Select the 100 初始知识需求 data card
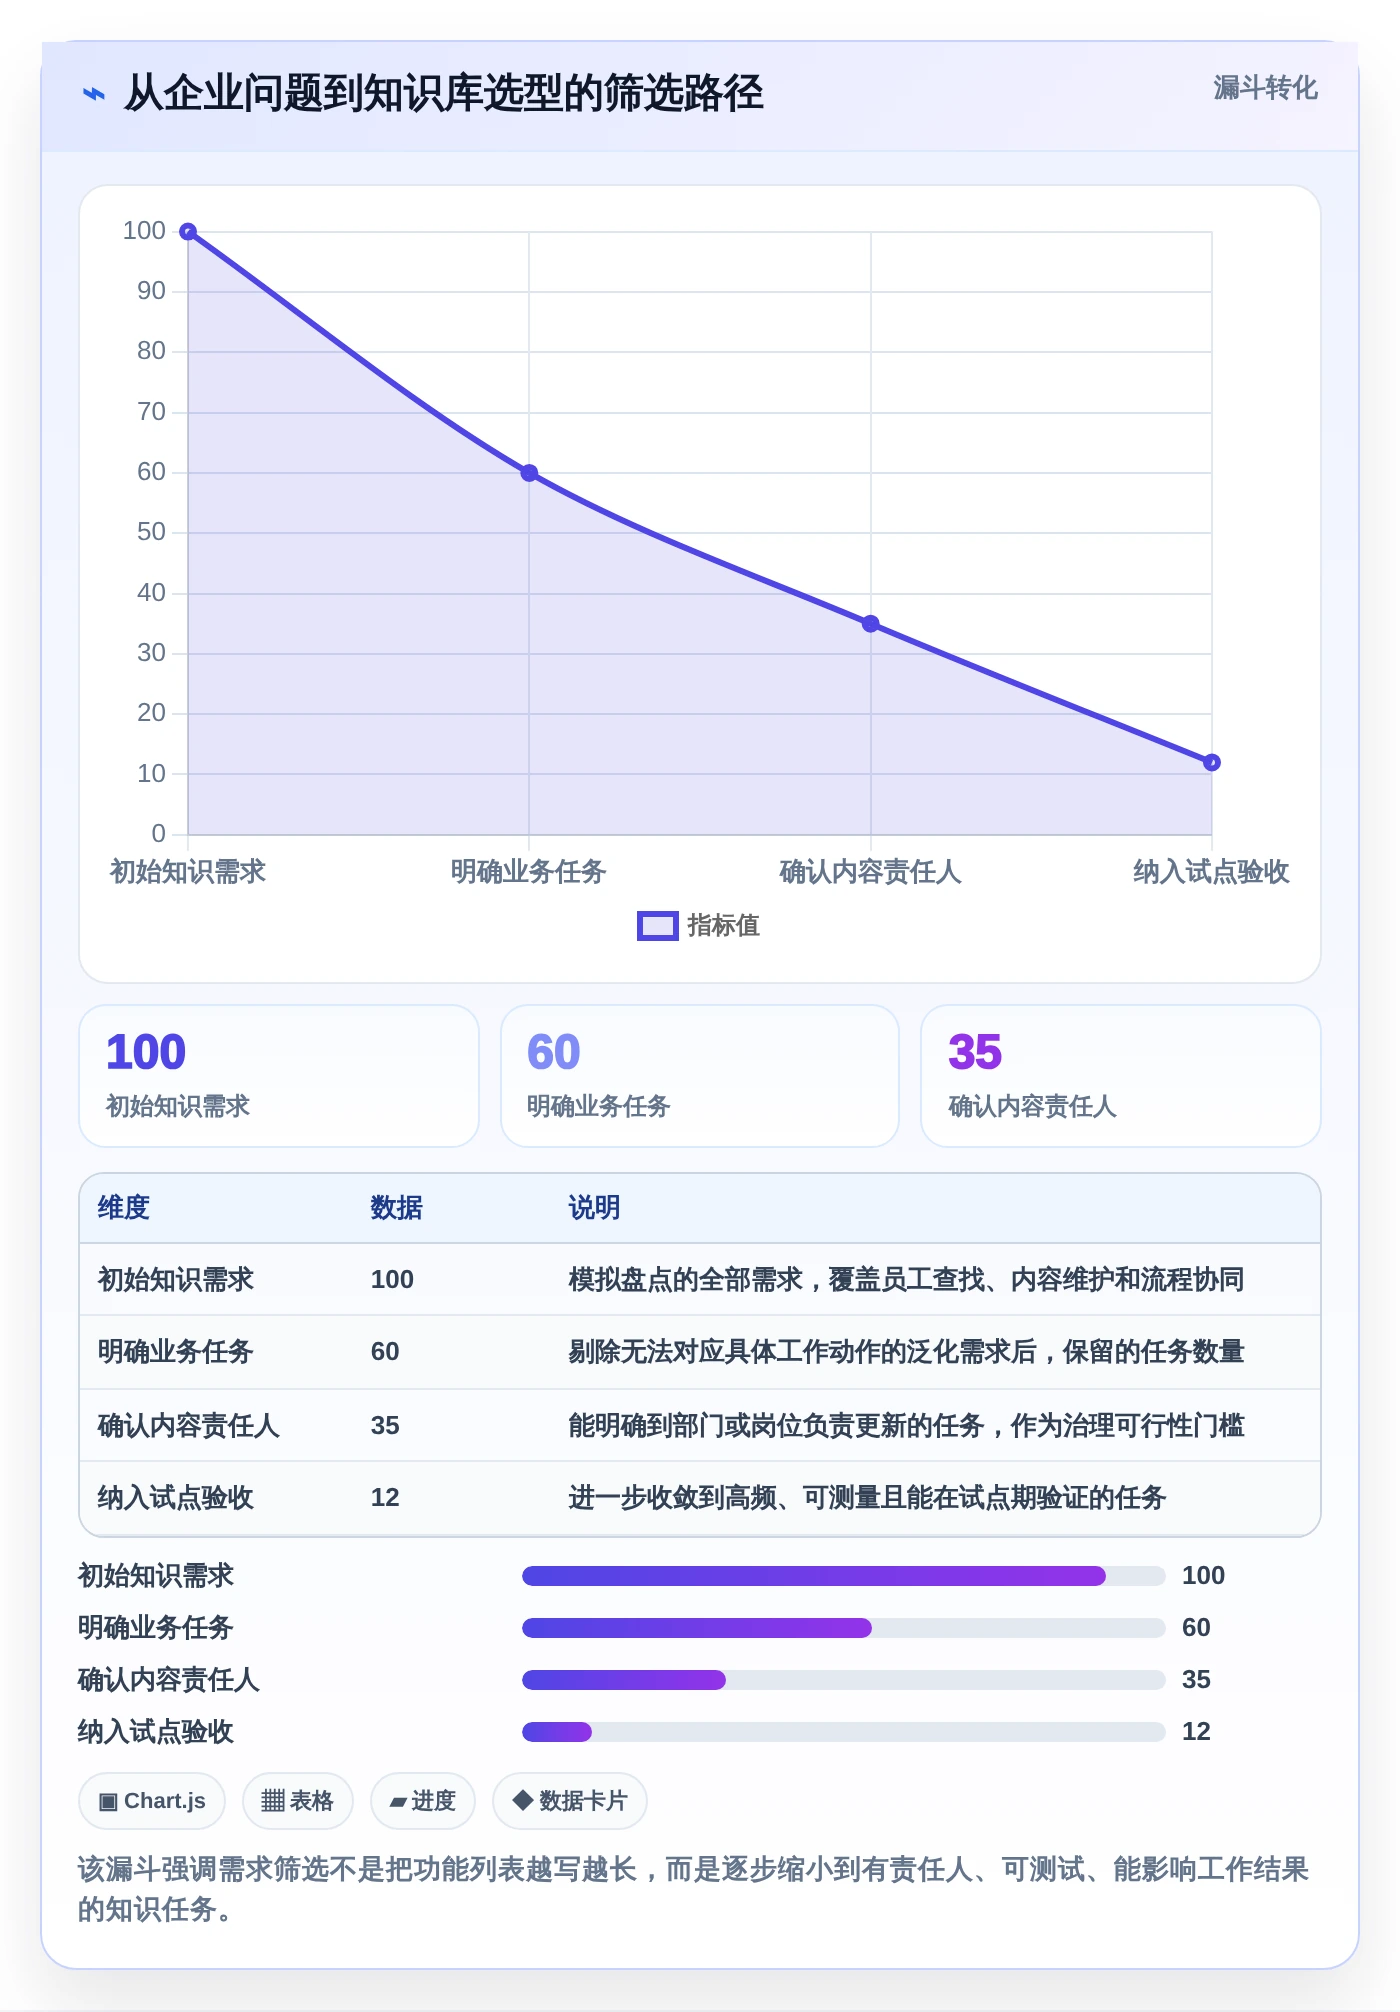 click(x=279, y=1076)
